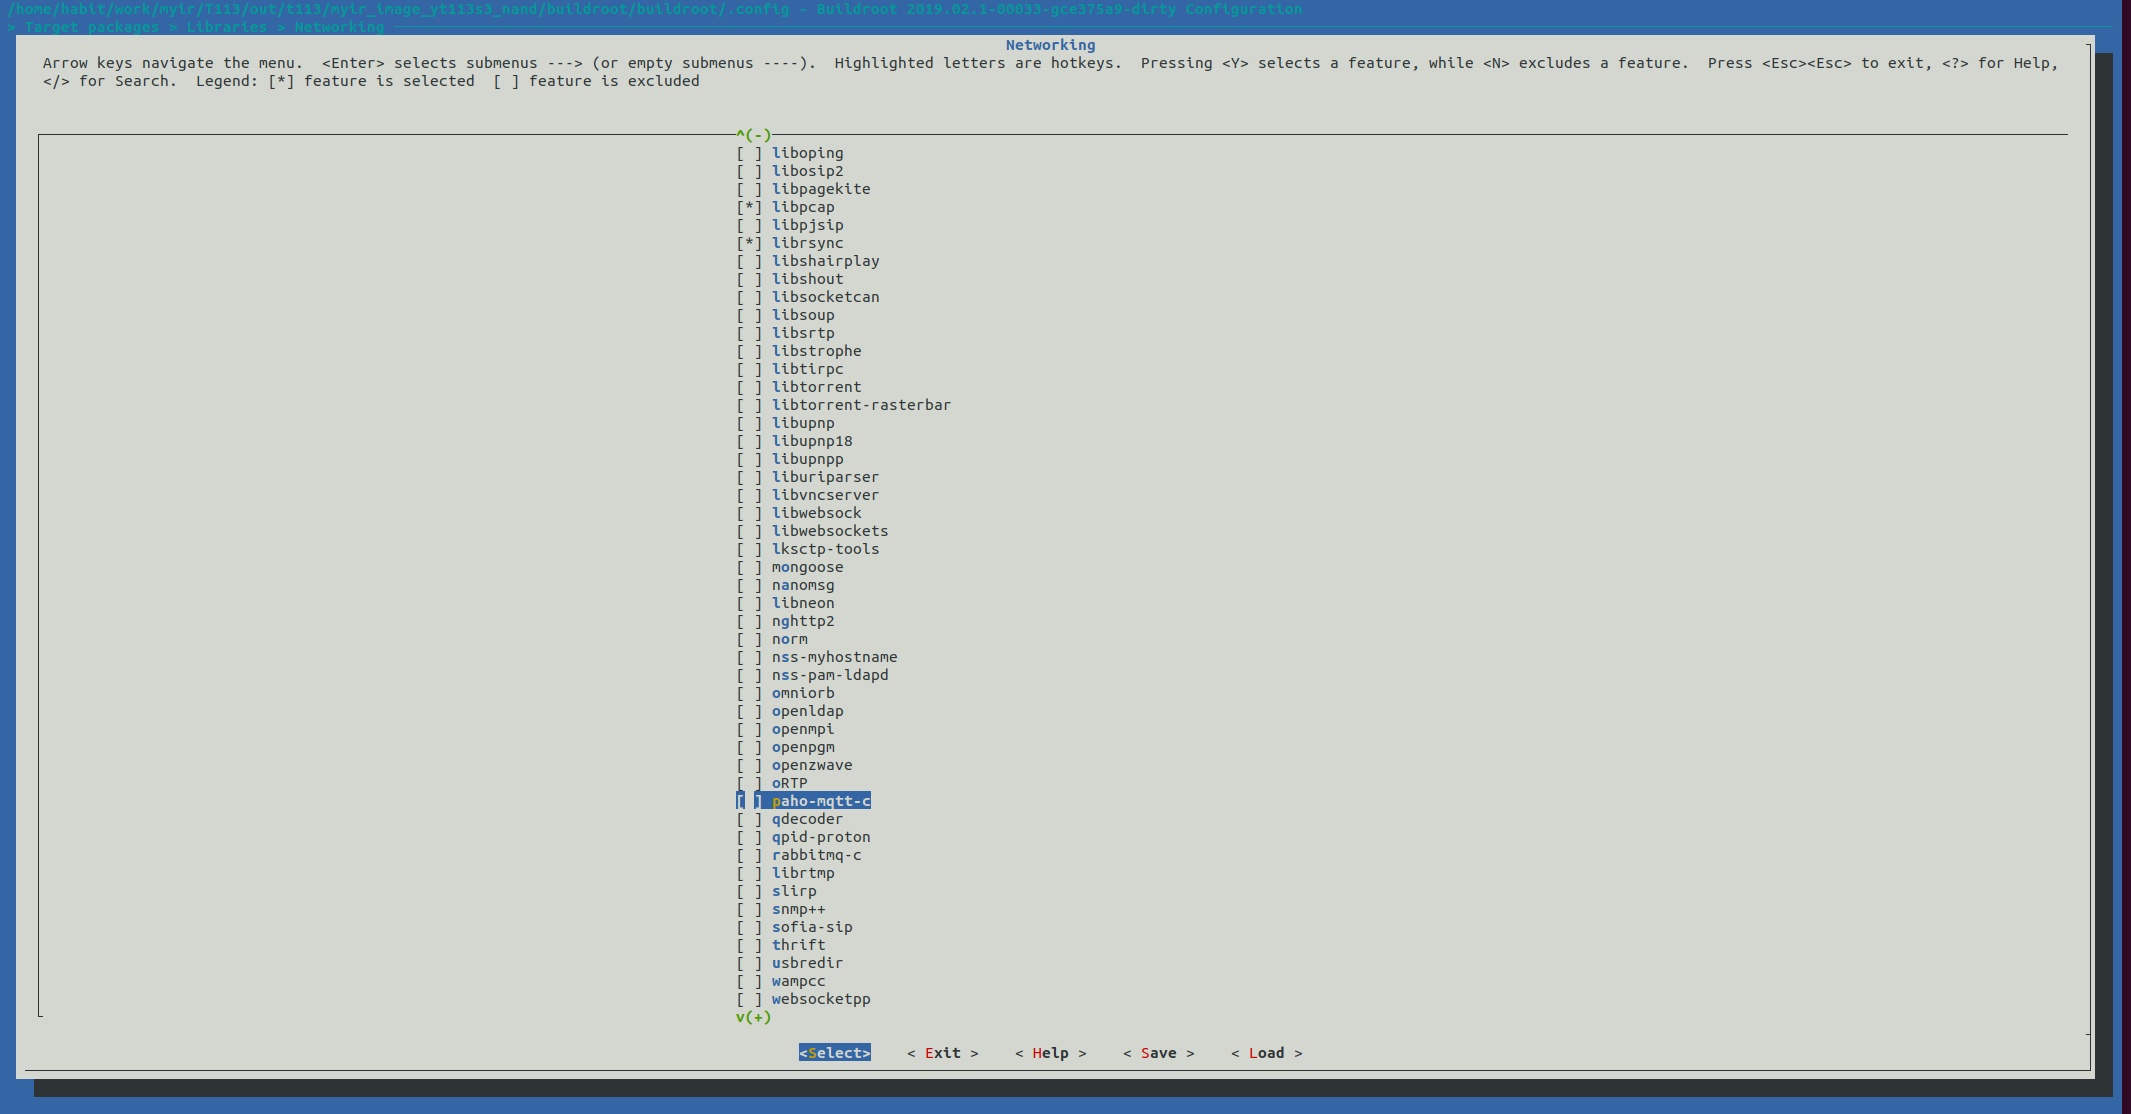Click the Libraries breadcrumb item
This screenshot has width=2131, height=1114.
pyautogui.click(x=226, y=27)
